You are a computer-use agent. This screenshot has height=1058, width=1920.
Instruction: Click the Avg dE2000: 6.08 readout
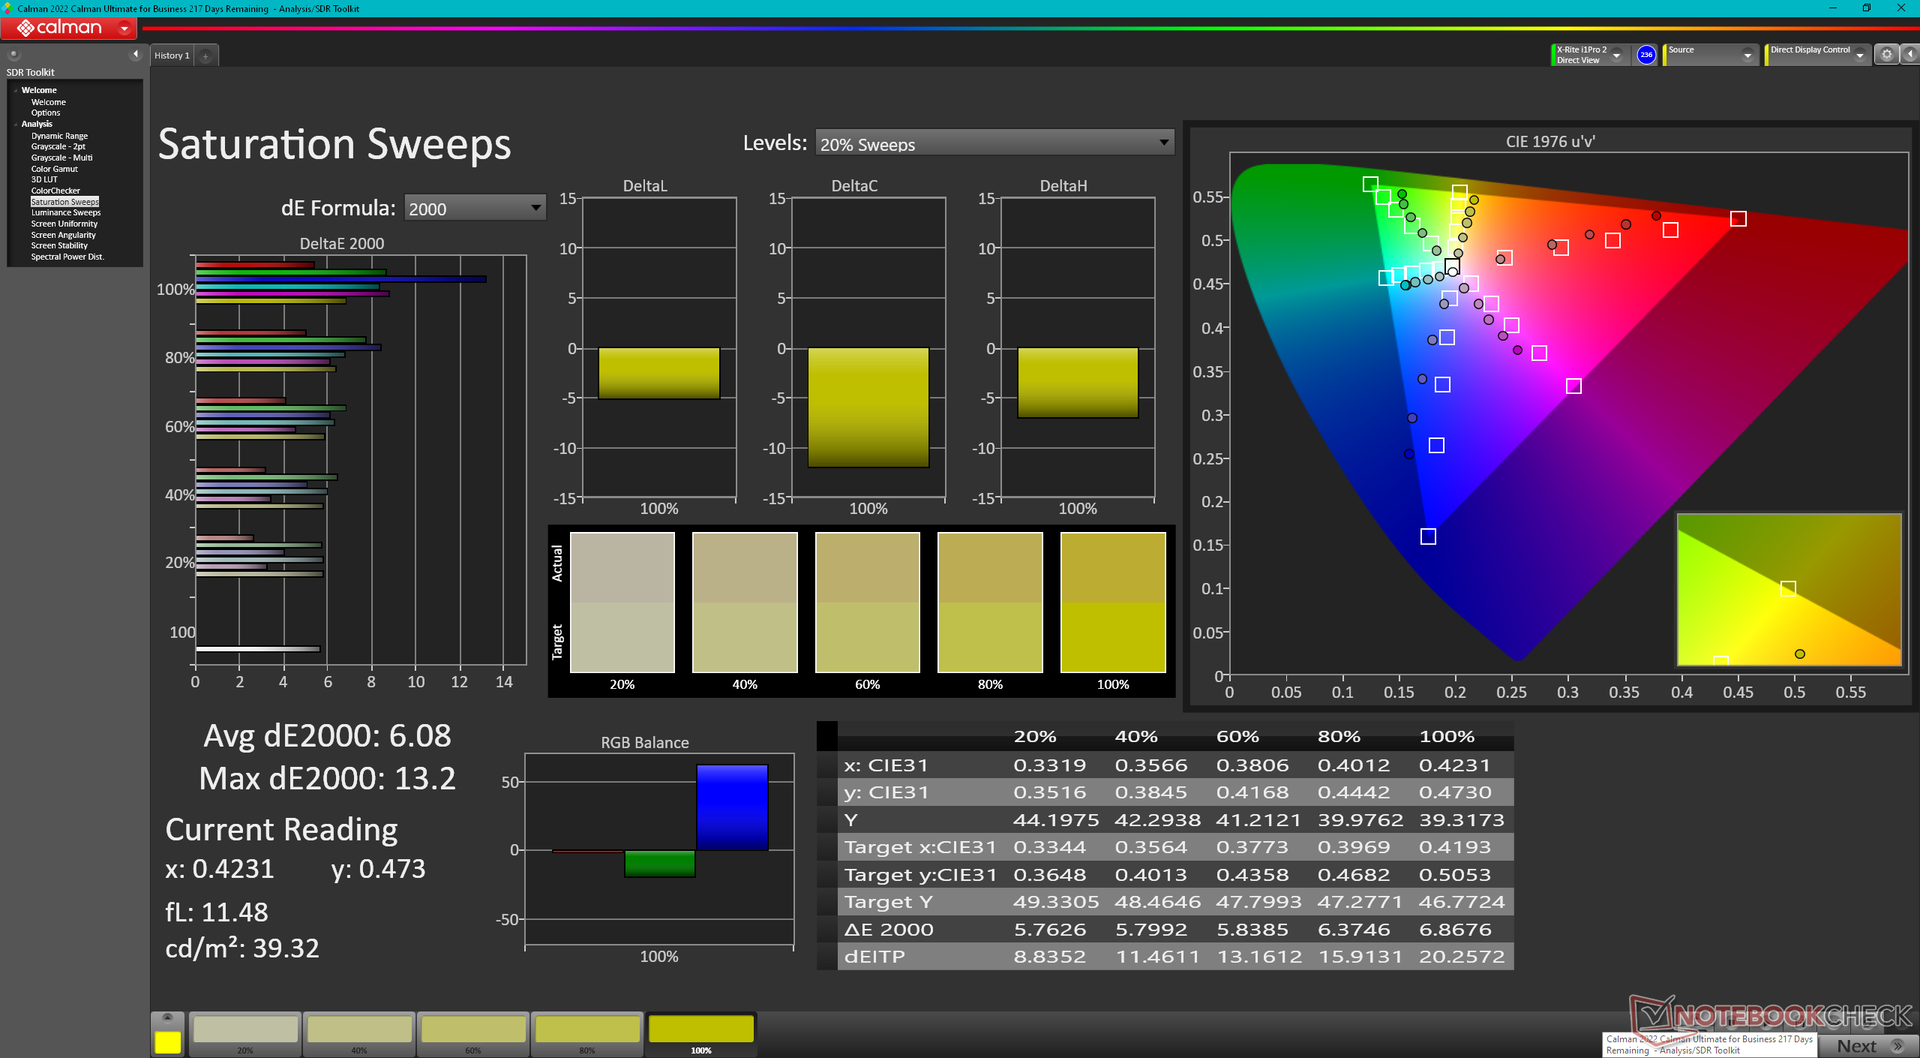[327, 736]
